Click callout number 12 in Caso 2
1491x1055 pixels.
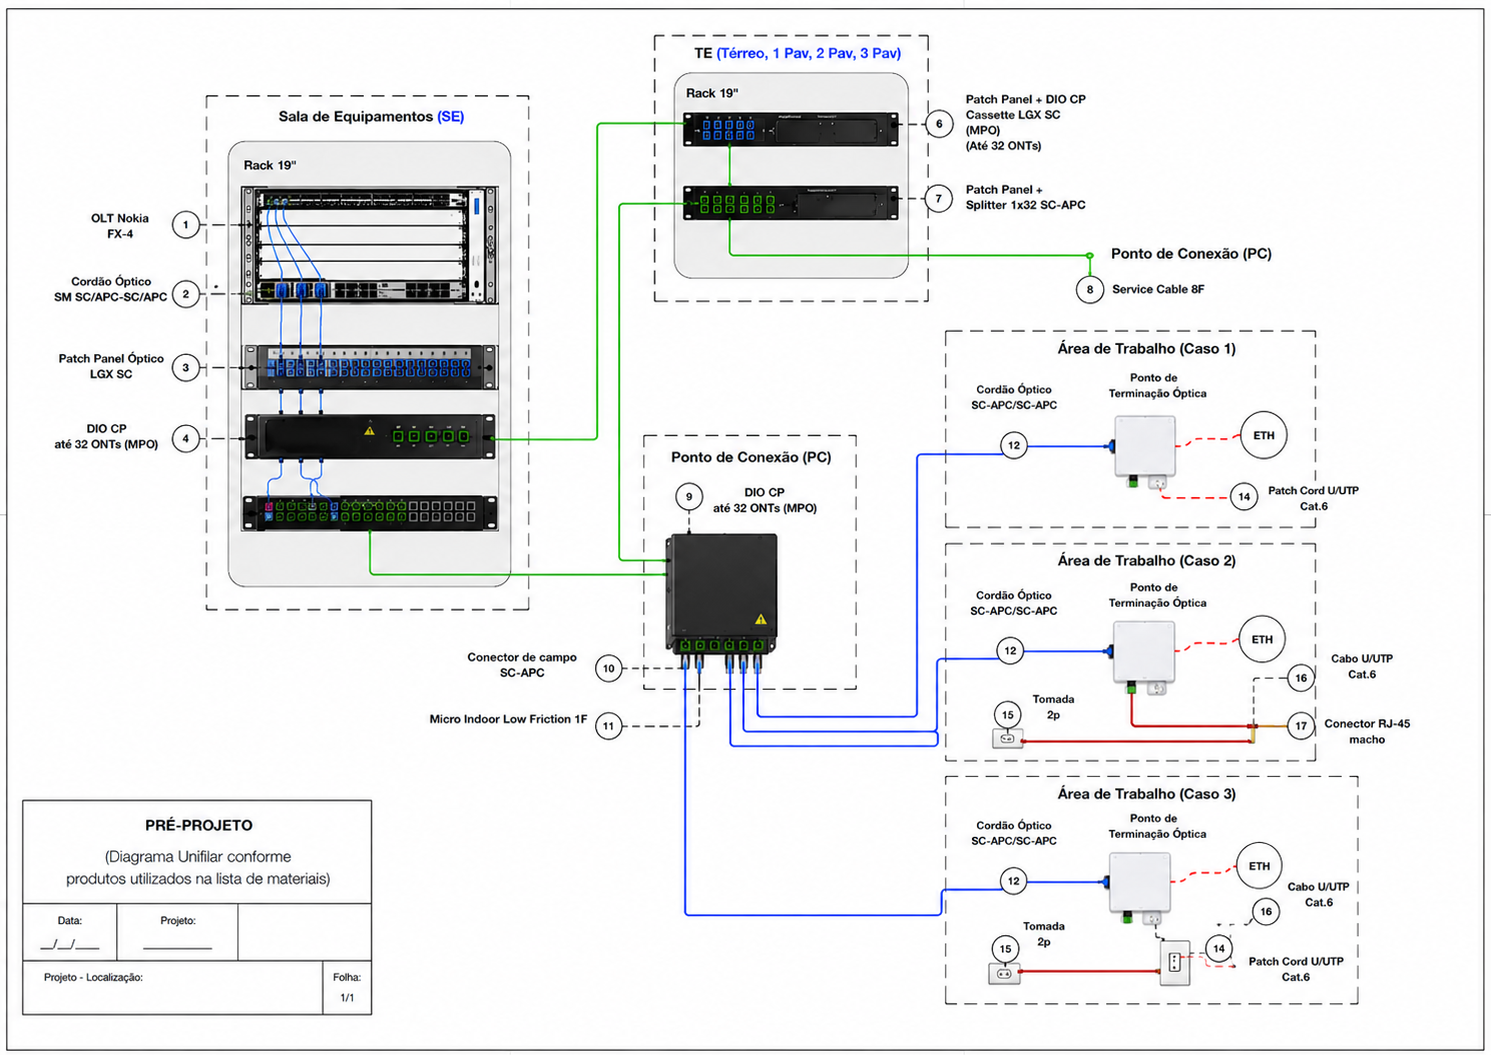[x=1011, y=651]
